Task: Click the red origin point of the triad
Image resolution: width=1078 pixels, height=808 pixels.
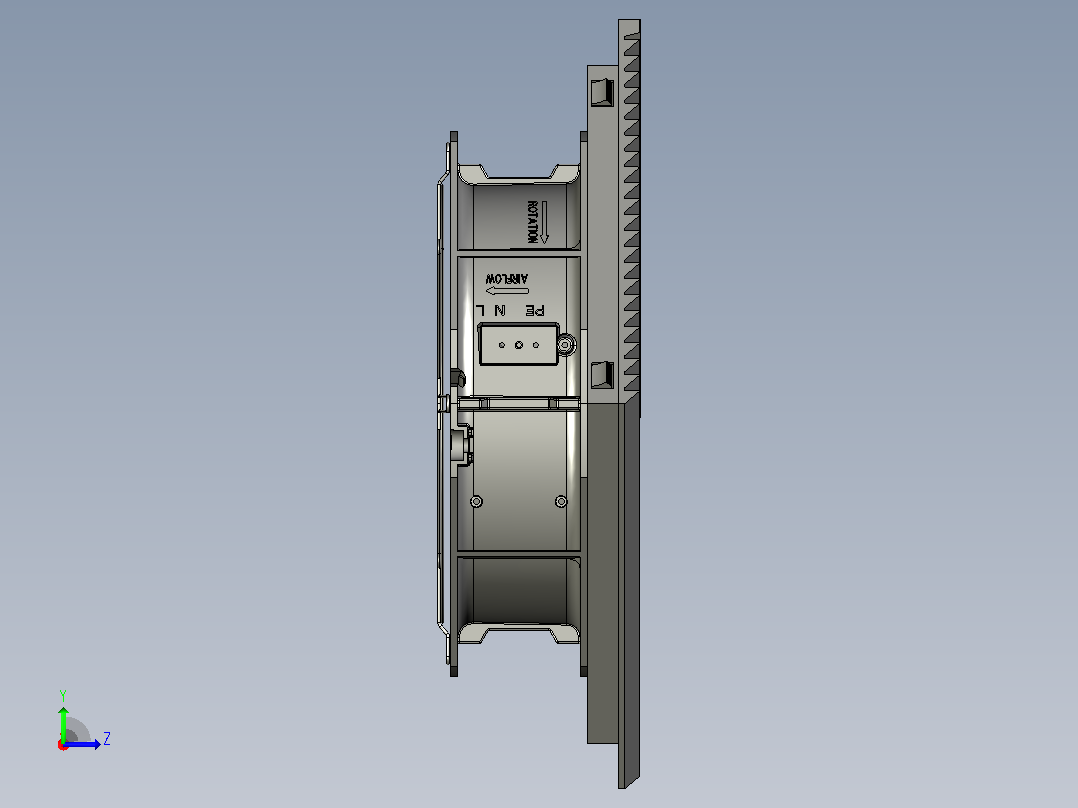Action: 63,745
